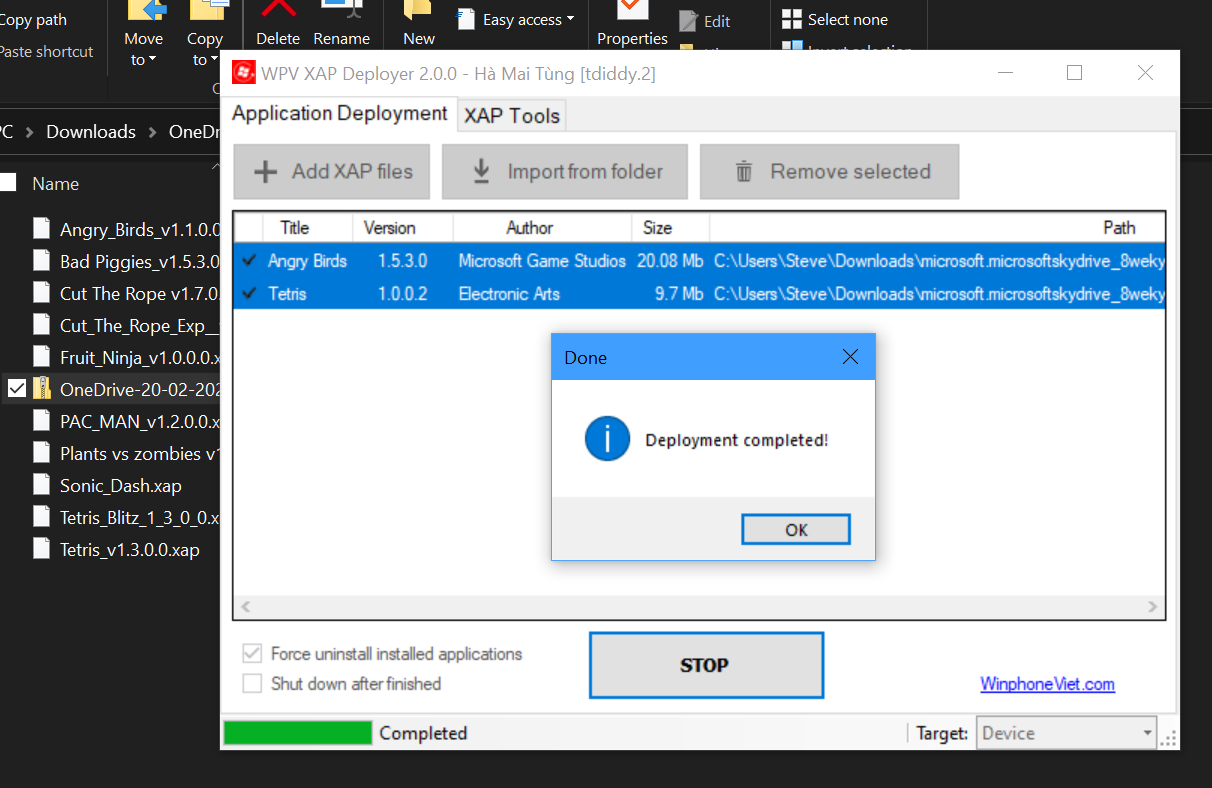The height and width of the screenshot is (788, 1212).
Task: Click Edit in Explorer ribbon
Action: coord(705,21)
